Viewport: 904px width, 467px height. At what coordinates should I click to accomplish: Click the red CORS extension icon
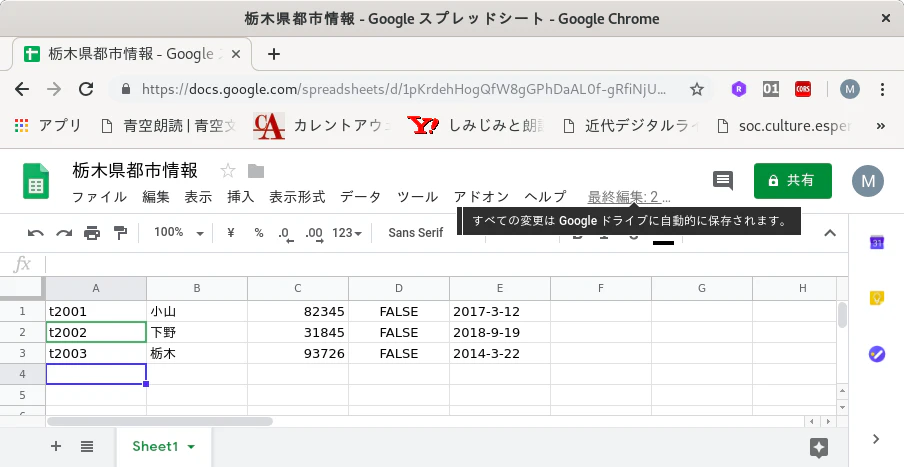tap(803, 89)
